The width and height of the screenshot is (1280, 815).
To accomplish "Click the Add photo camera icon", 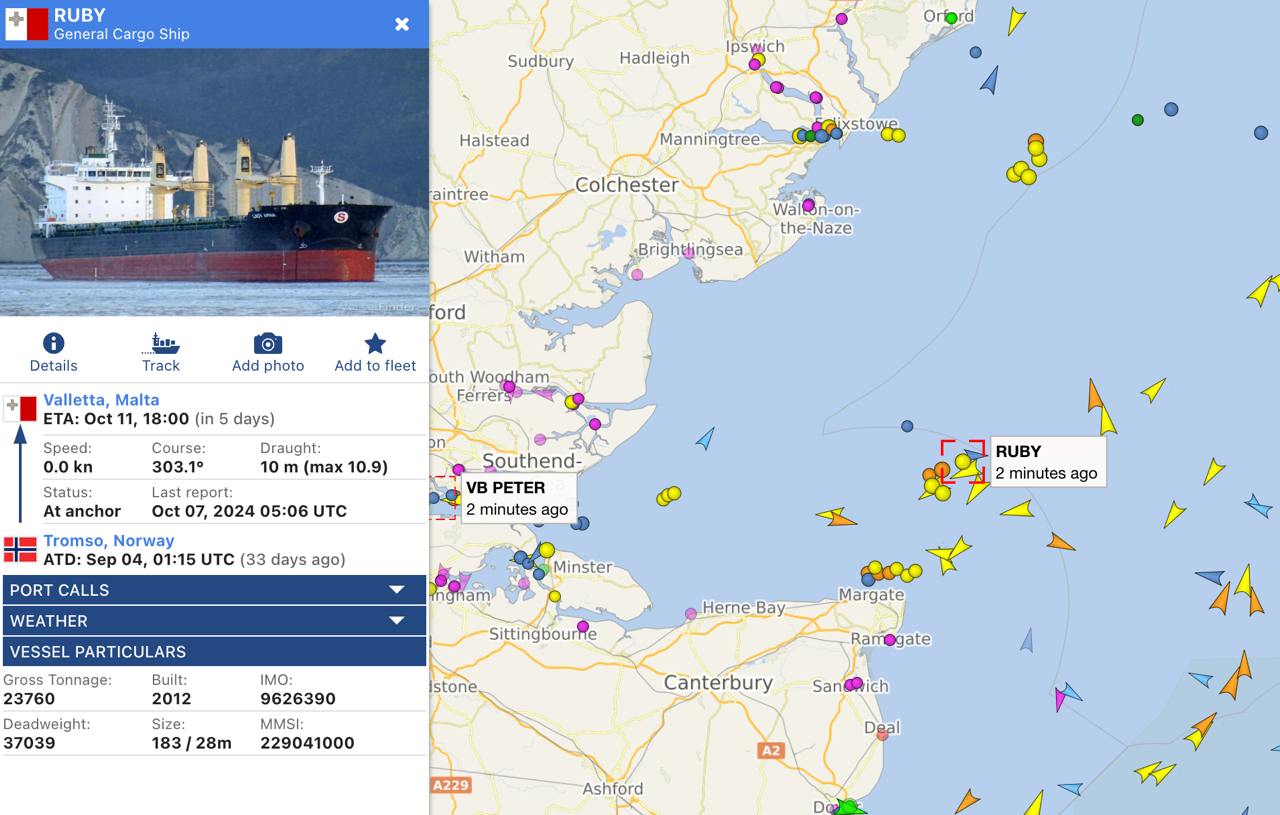I will (x=268, y=344).
